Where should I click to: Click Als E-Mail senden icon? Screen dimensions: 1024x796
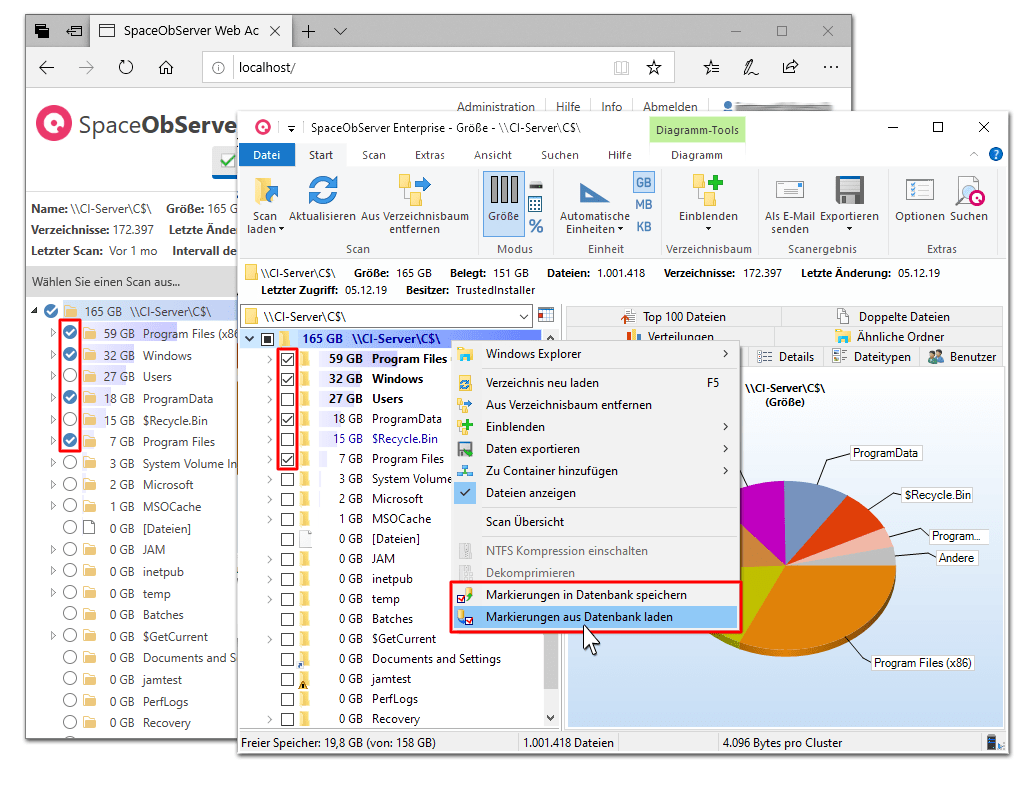pos(790,190)
